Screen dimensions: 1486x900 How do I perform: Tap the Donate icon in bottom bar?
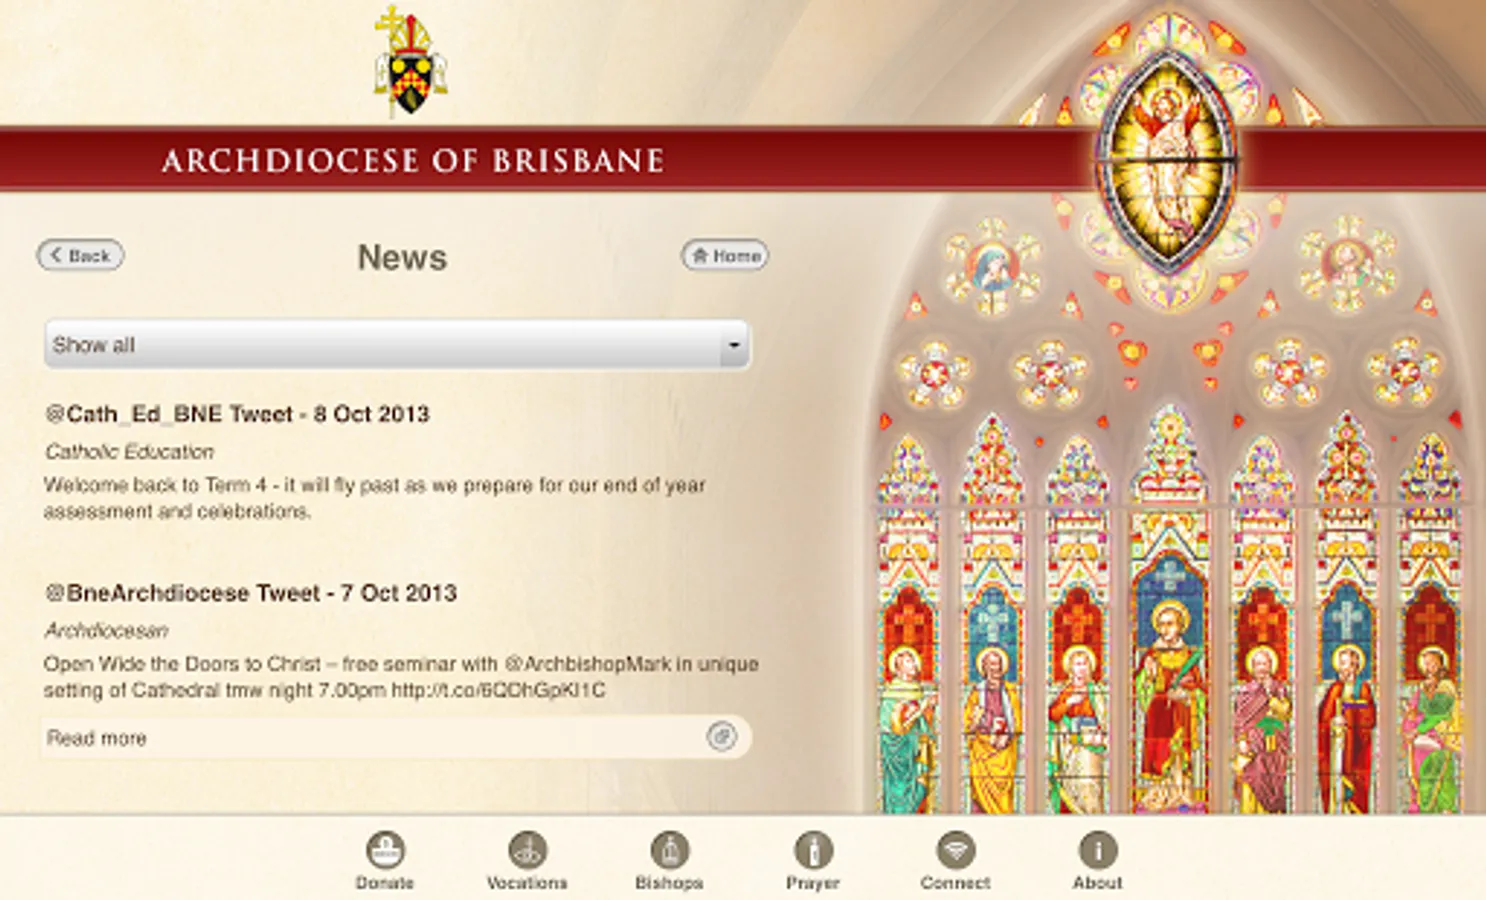pos(385,850)
